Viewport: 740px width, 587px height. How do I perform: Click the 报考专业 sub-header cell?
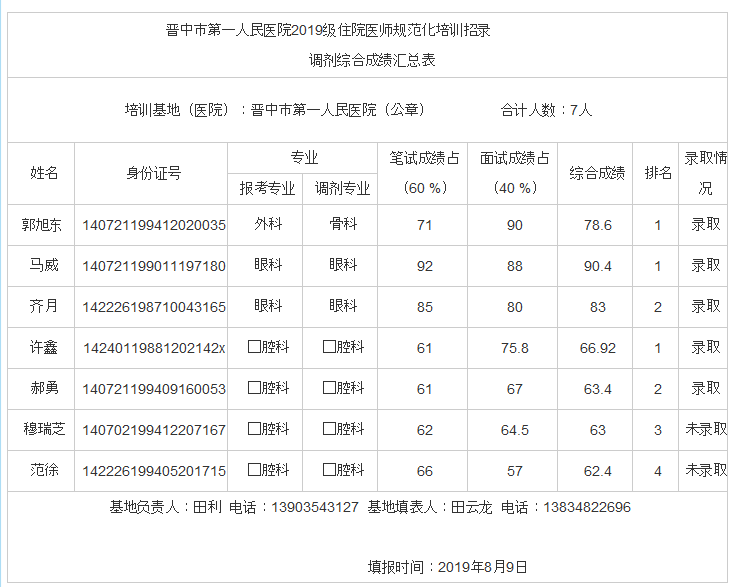coord(267,188)
